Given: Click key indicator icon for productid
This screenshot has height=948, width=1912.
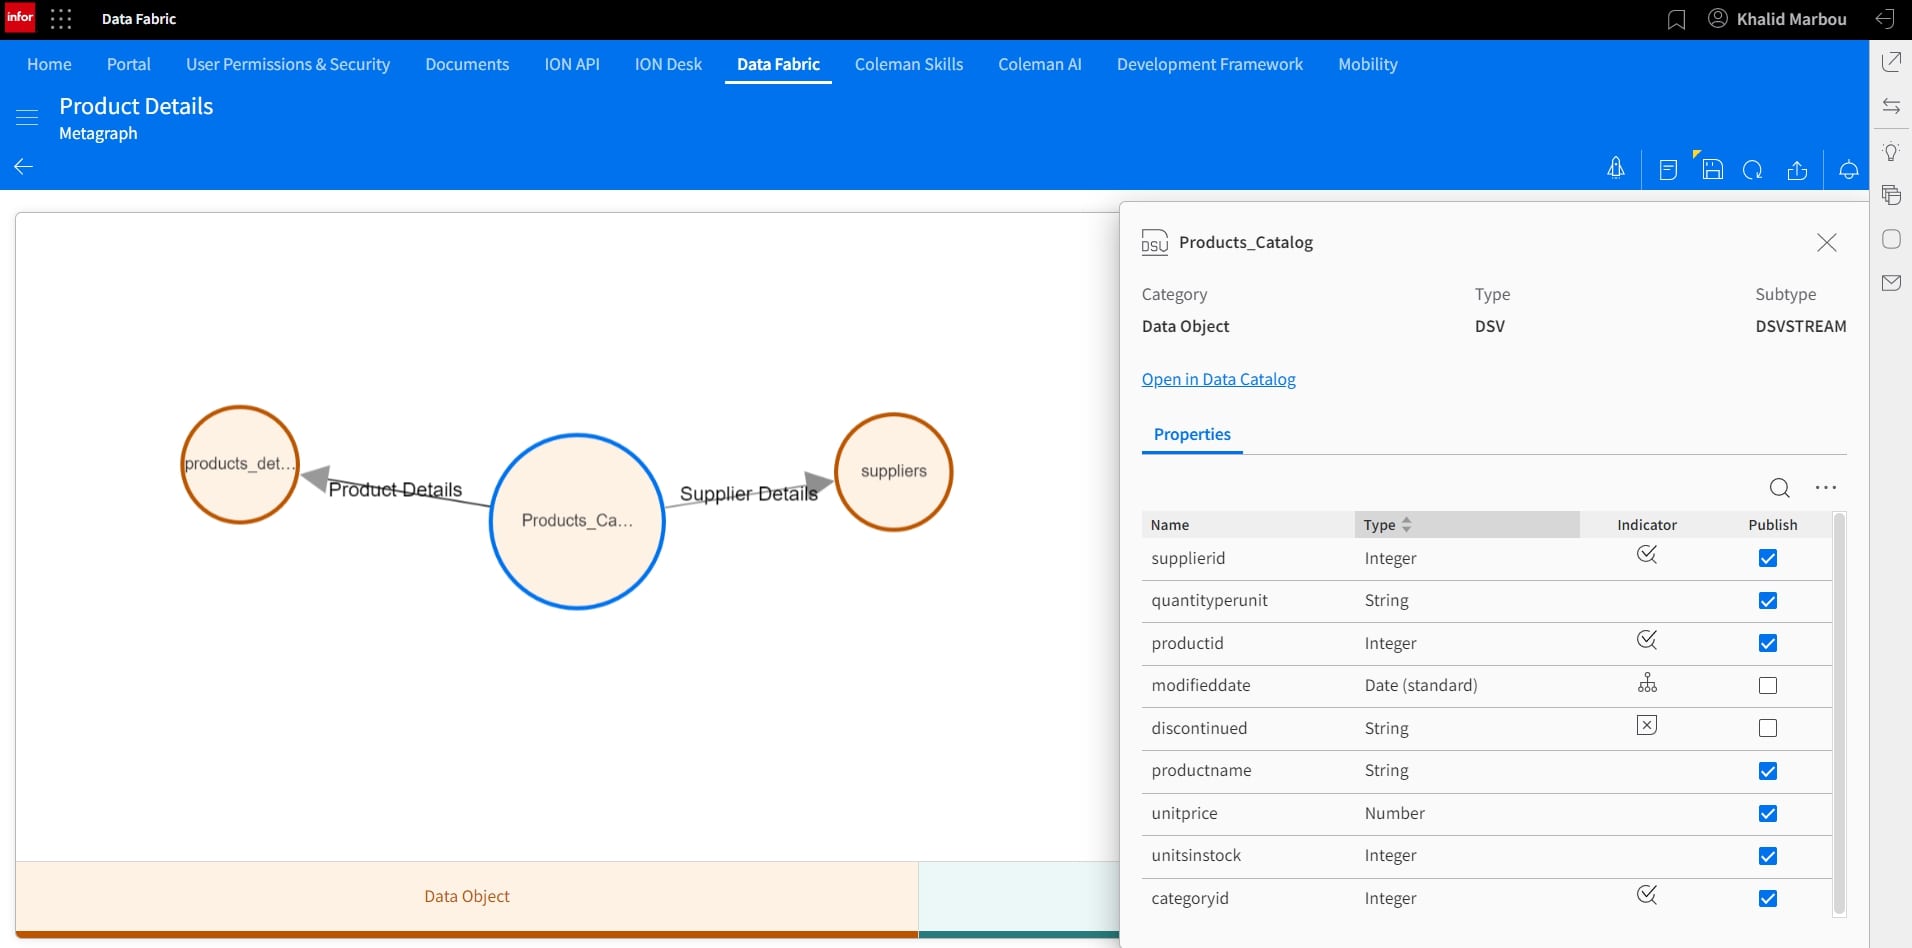Looking at the screenshot, I should coord(1647,639).
